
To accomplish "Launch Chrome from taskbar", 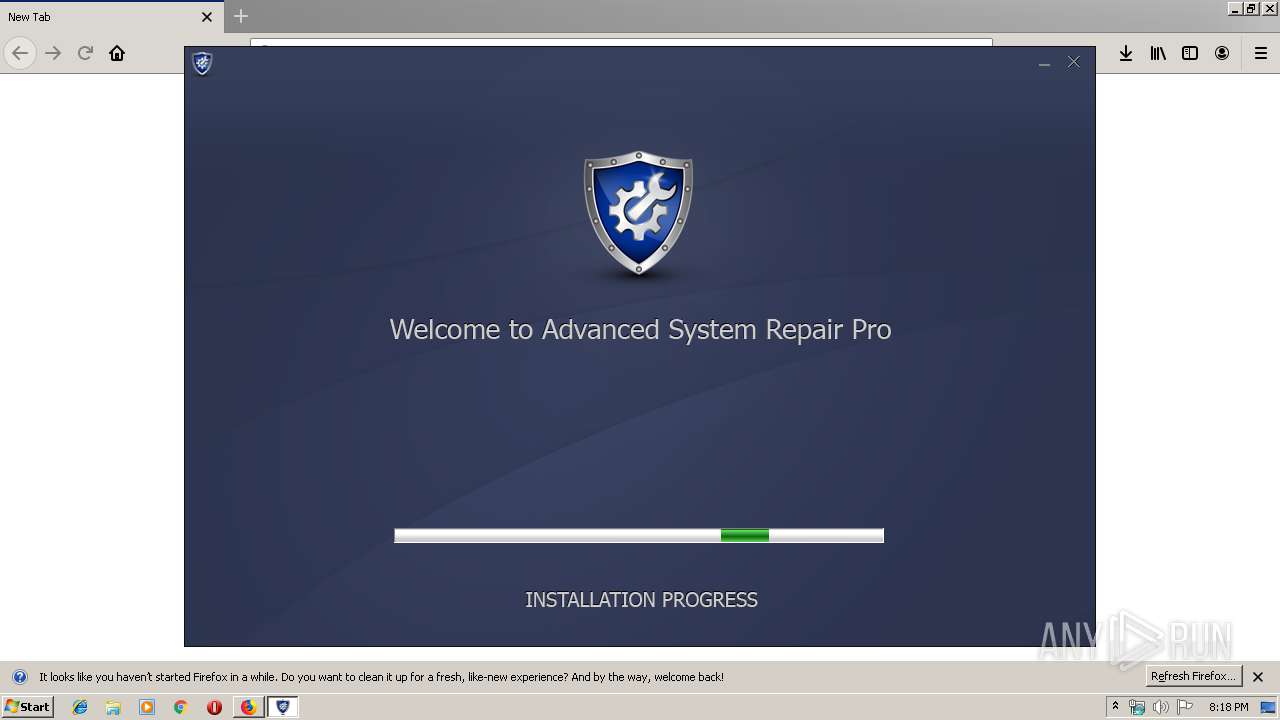I will tap(180, 707).
